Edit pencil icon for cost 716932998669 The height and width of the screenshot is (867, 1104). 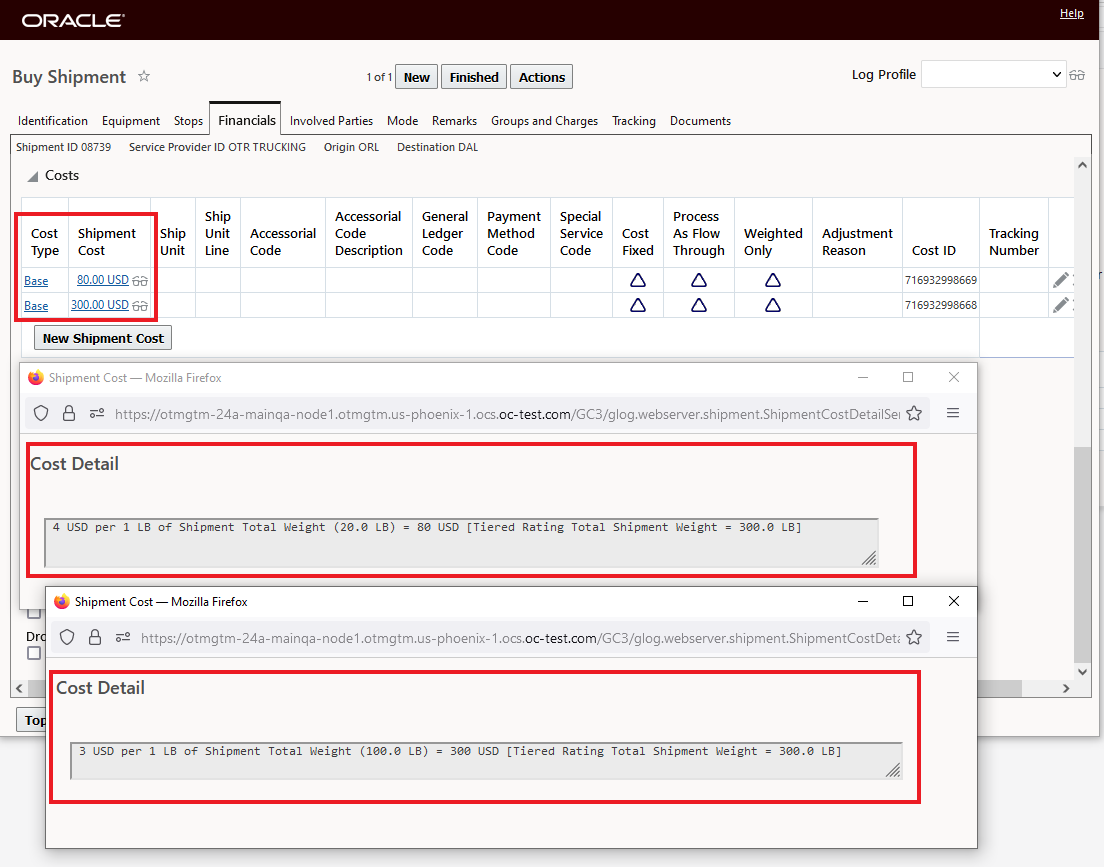click(1061, 280)
